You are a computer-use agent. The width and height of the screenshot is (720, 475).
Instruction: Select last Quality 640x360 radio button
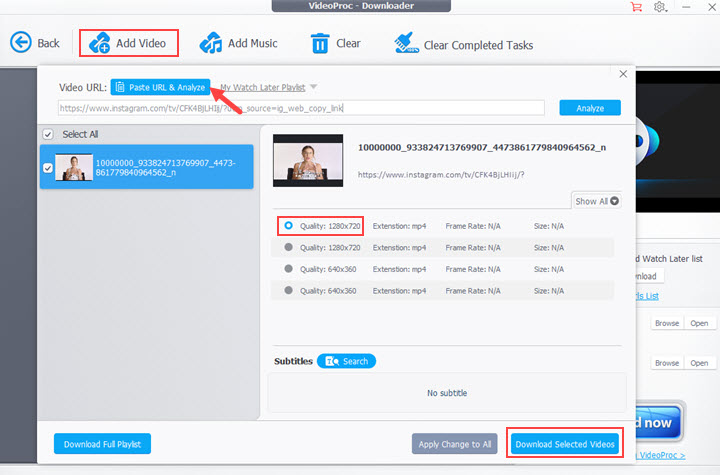288,290
